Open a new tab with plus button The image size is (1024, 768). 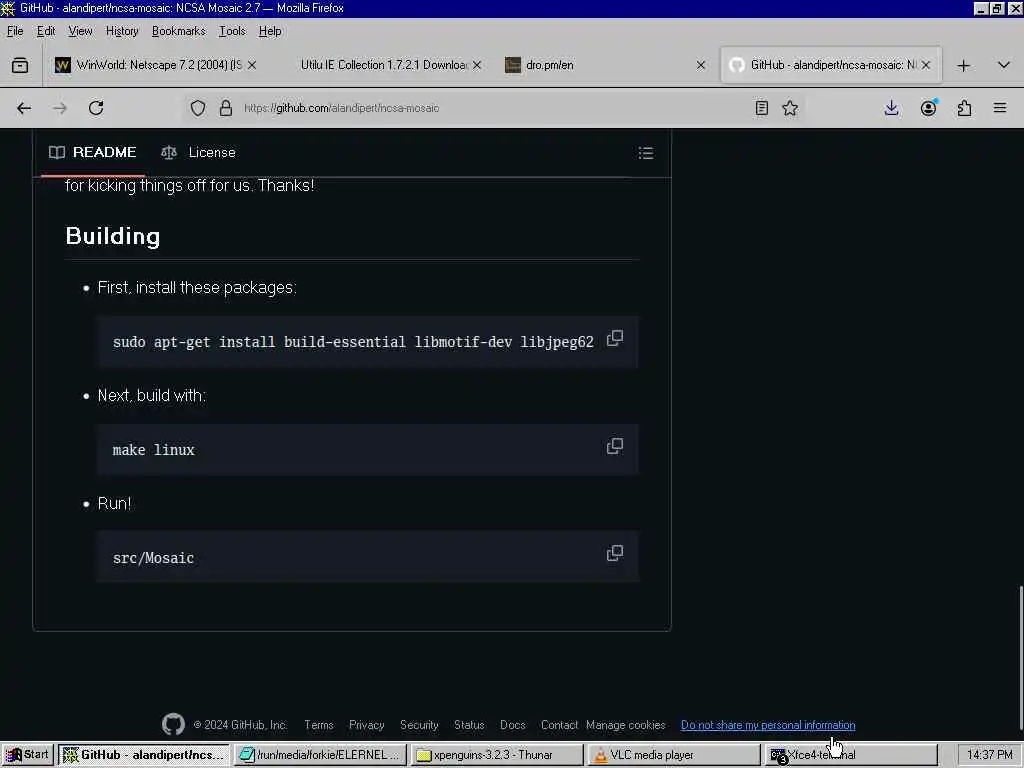click(963, 65)
